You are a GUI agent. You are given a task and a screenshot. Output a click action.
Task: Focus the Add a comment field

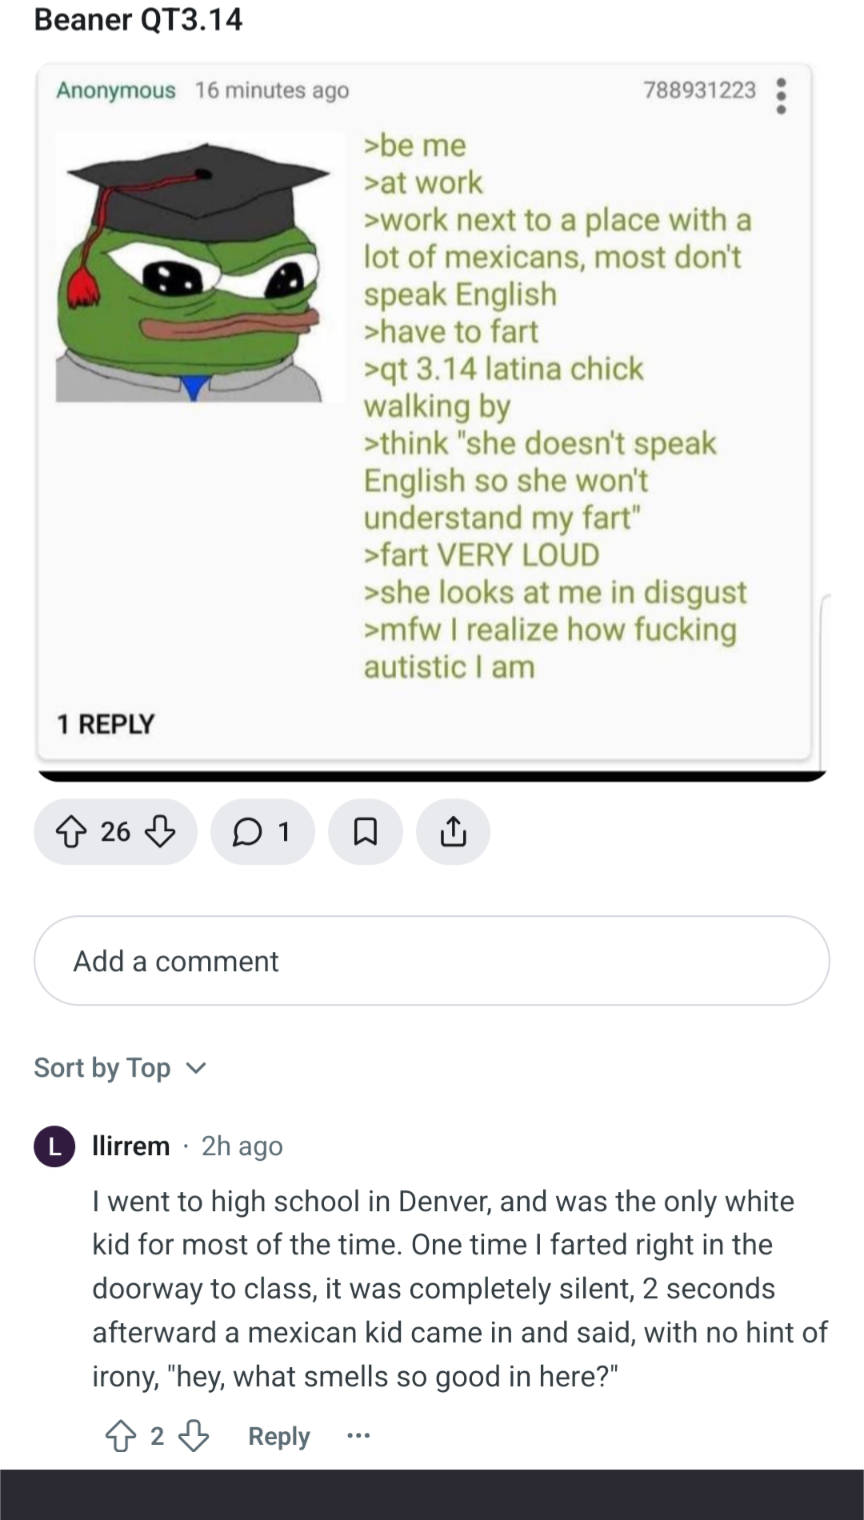pyautogui.click(x=431, y=961)
